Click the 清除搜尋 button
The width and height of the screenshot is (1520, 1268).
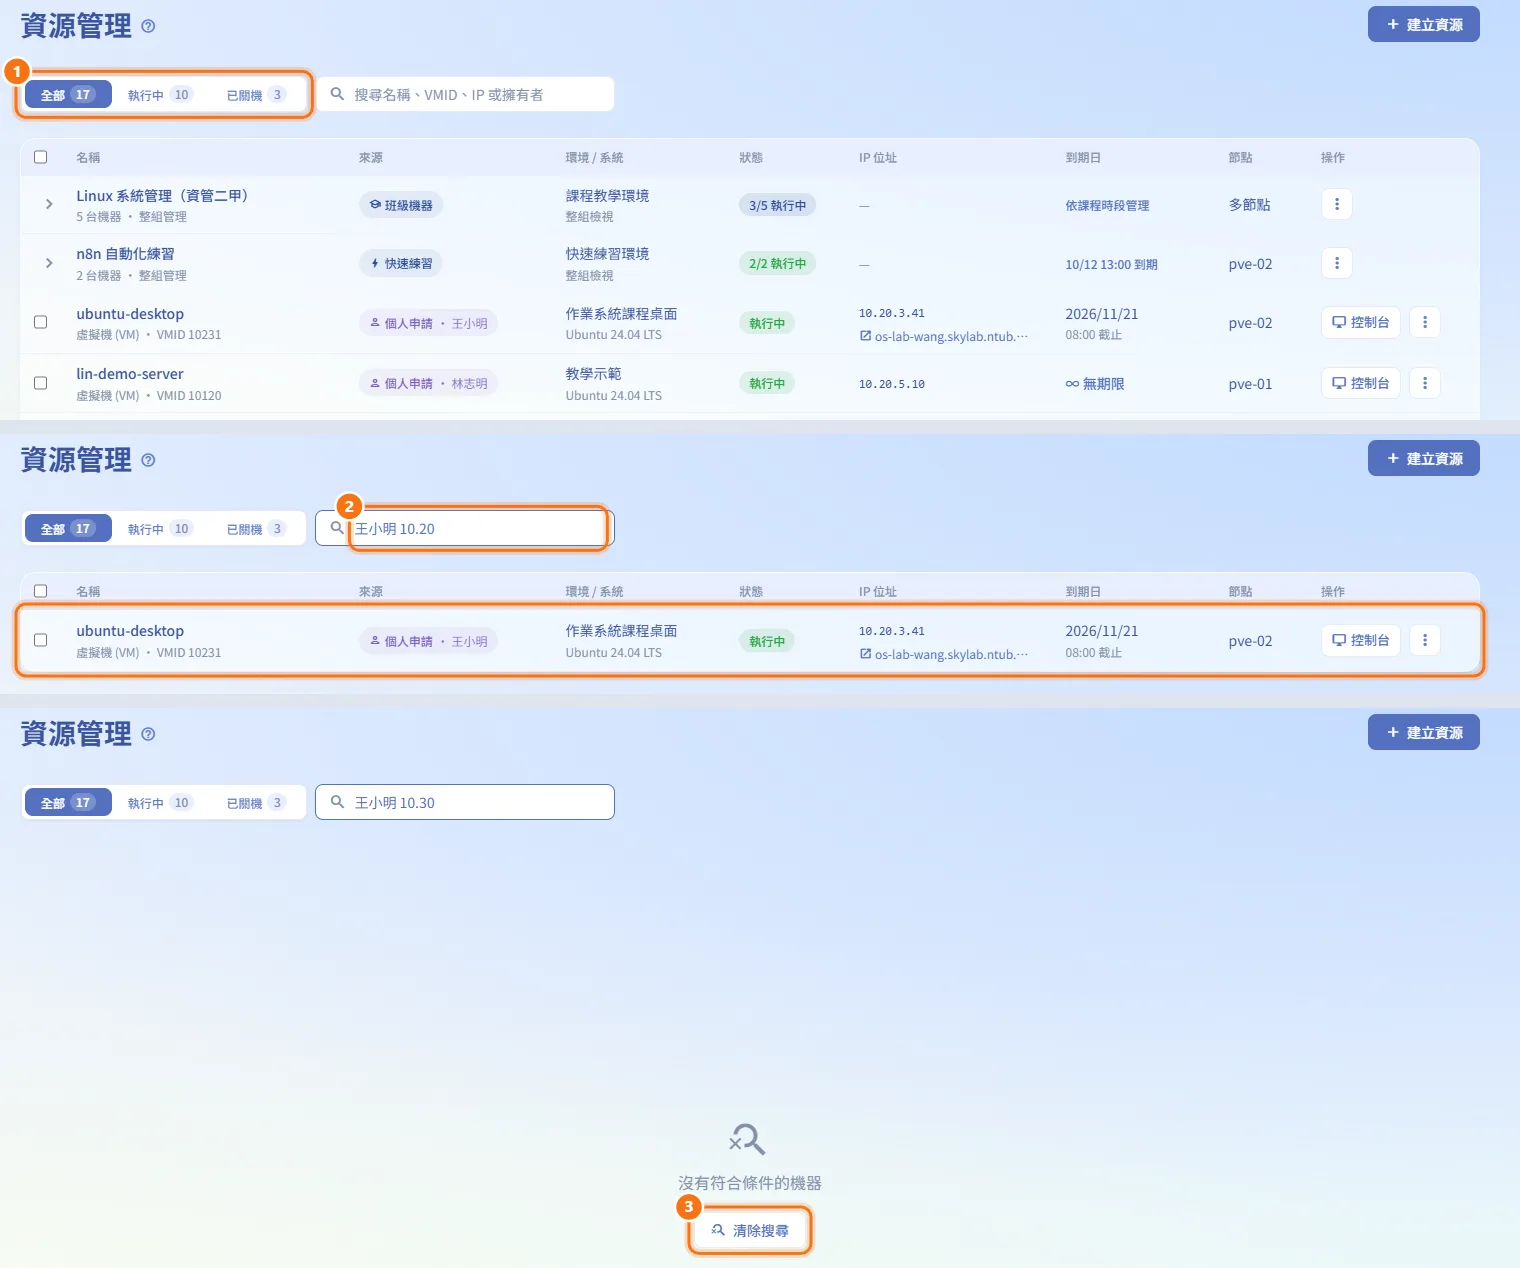click(750, 1230)
